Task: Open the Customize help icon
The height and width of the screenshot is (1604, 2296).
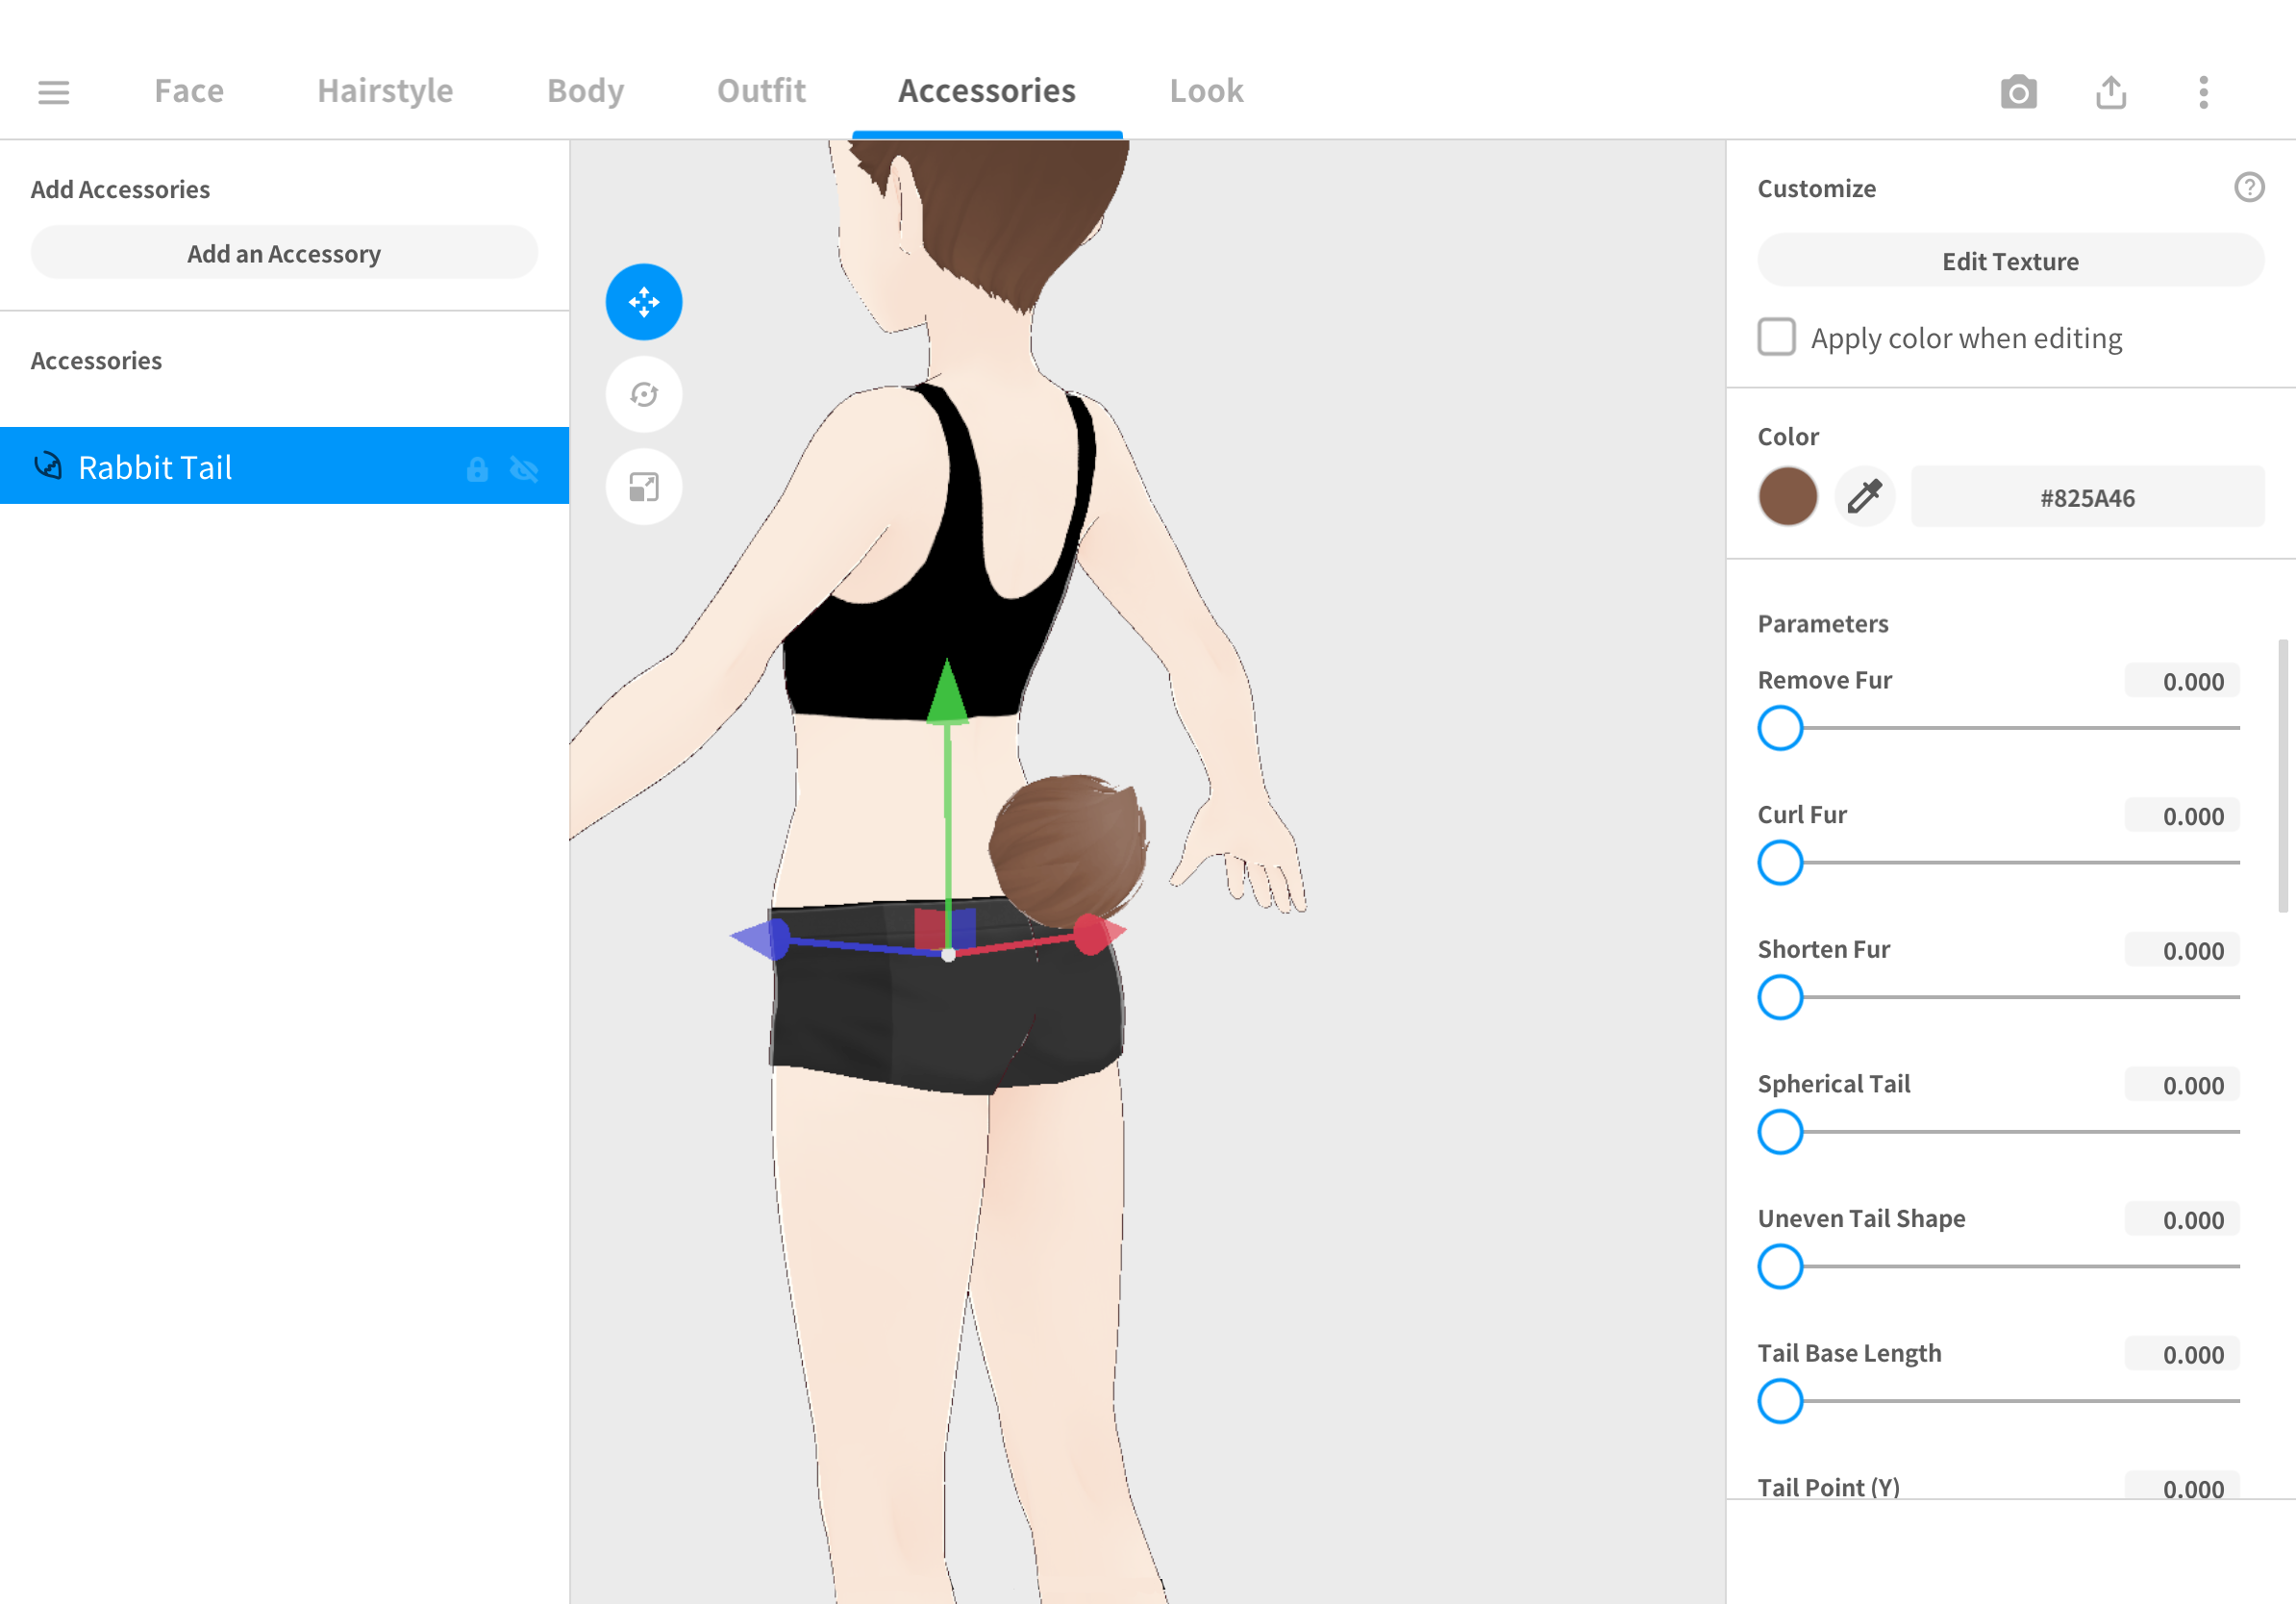Action: [x=2249, y=187]
